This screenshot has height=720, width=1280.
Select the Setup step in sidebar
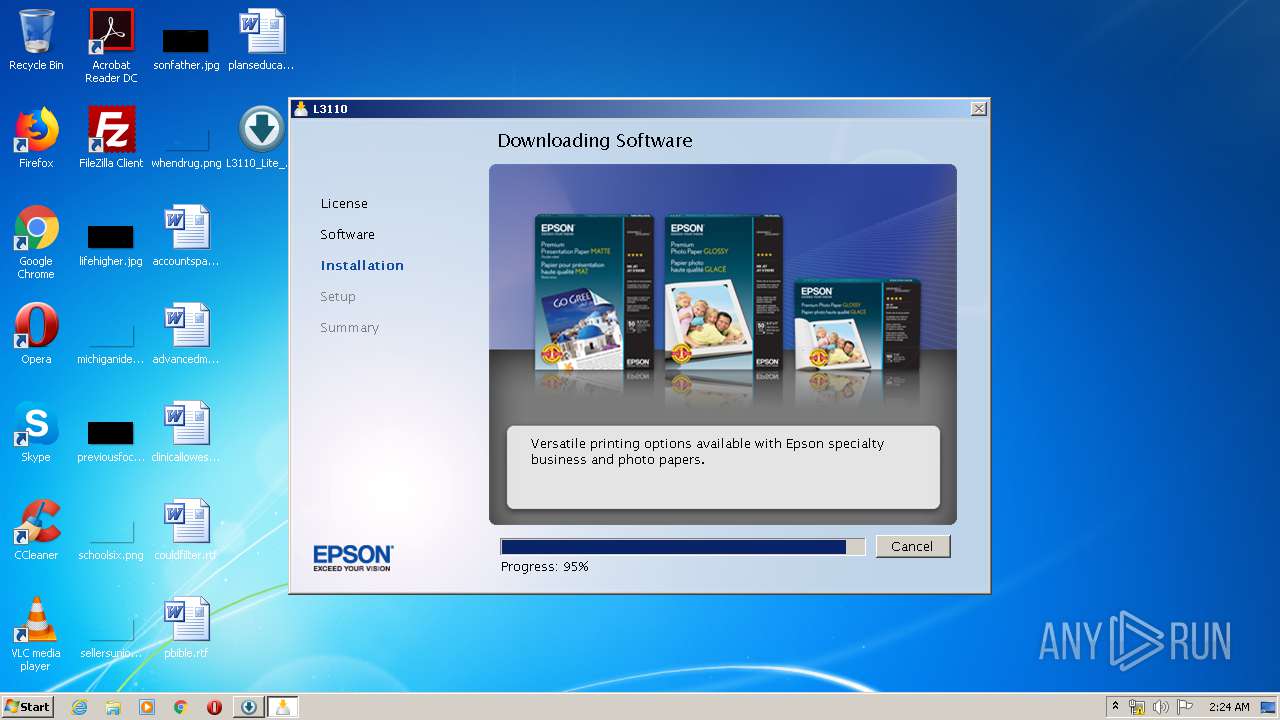pyautogui.click(x=338, y=296)
